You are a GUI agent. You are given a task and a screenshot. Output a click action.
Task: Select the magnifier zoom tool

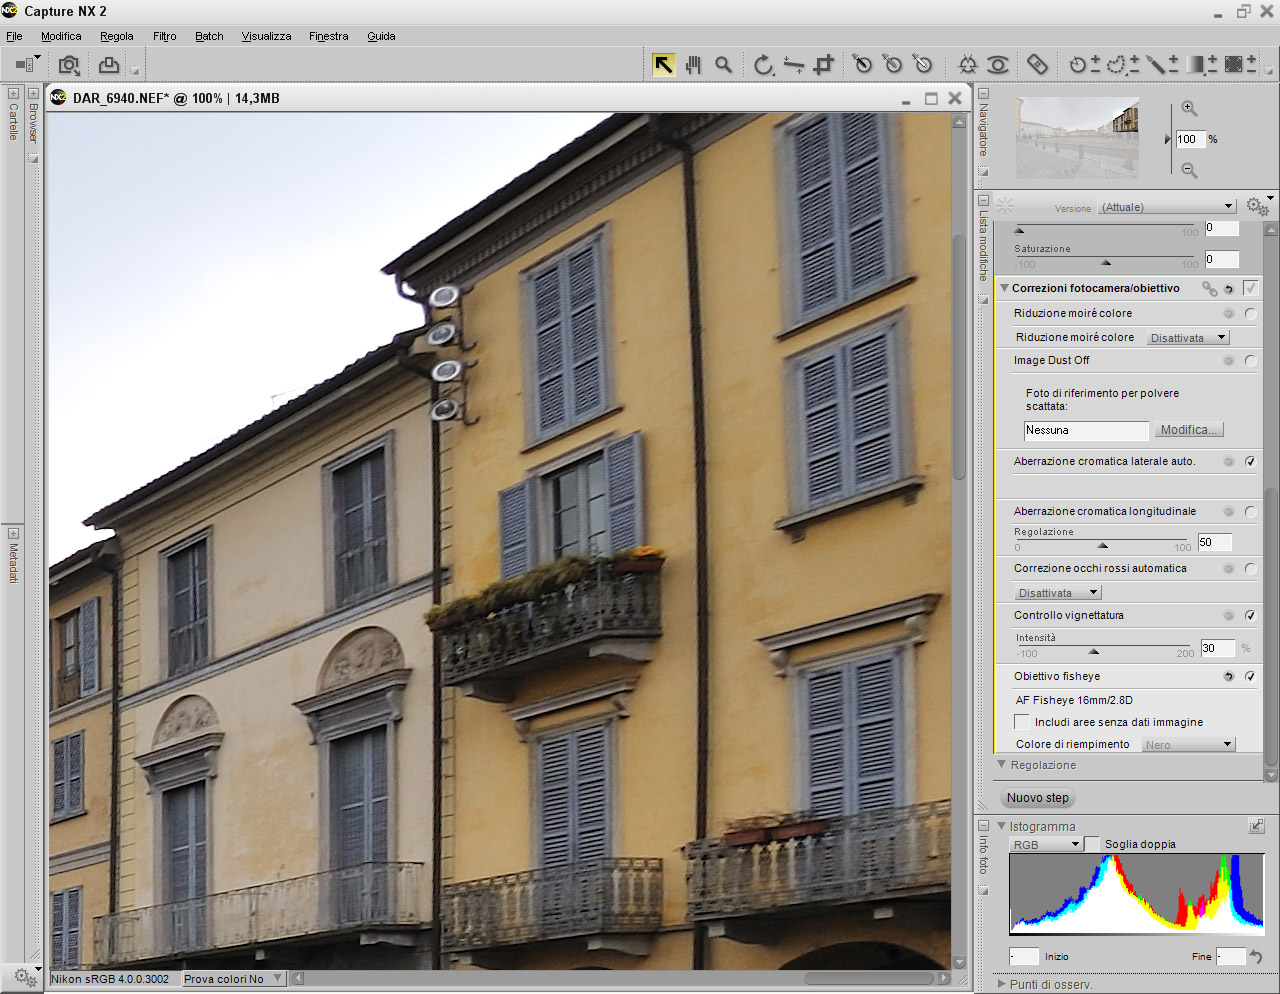coord(723,65)
